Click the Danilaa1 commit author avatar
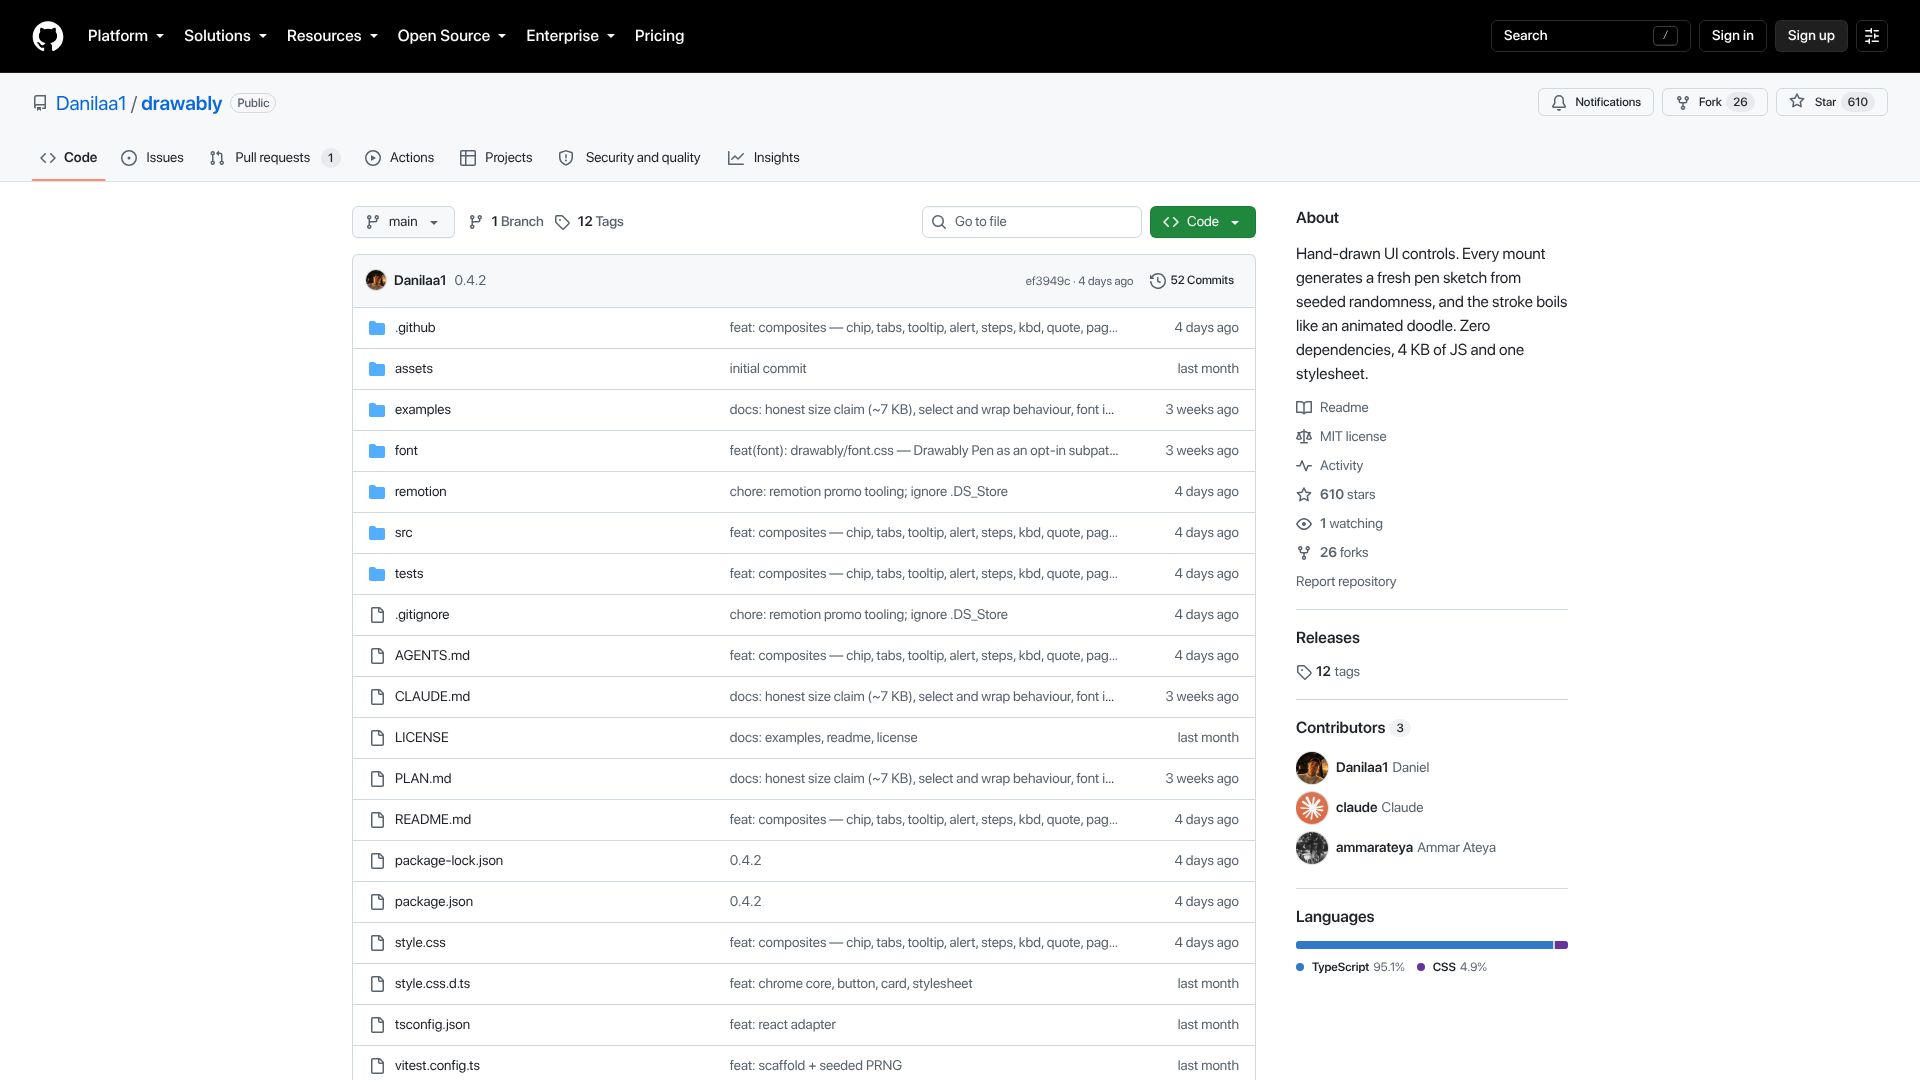 click(376, 281)
